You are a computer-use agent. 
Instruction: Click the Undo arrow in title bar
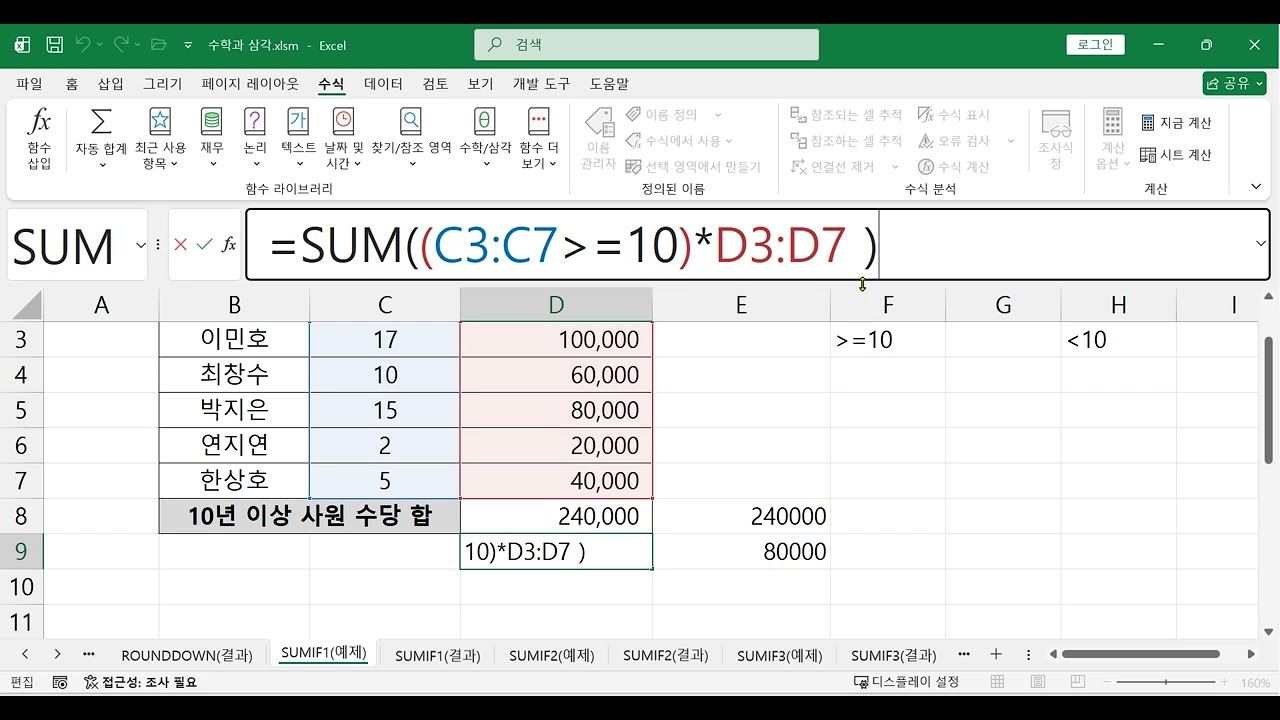tap(83, 45)
